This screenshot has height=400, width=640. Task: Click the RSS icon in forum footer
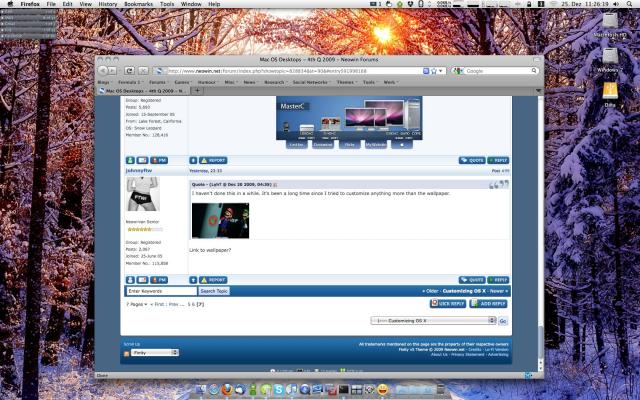pyautogui.click(x=127, y=353)
